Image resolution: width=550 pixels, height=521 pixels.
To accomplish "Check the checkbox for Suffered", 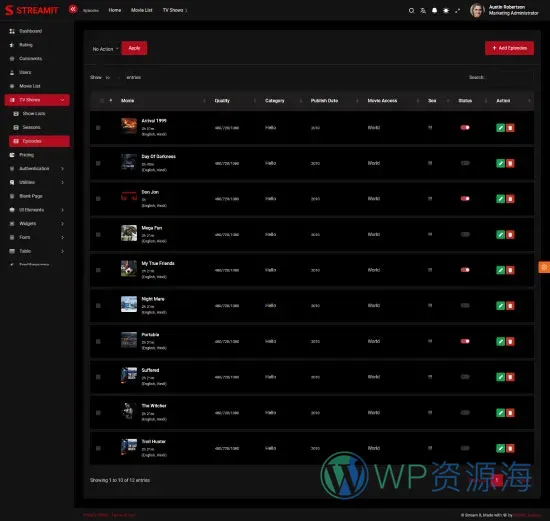I will [x=98, y=377].
